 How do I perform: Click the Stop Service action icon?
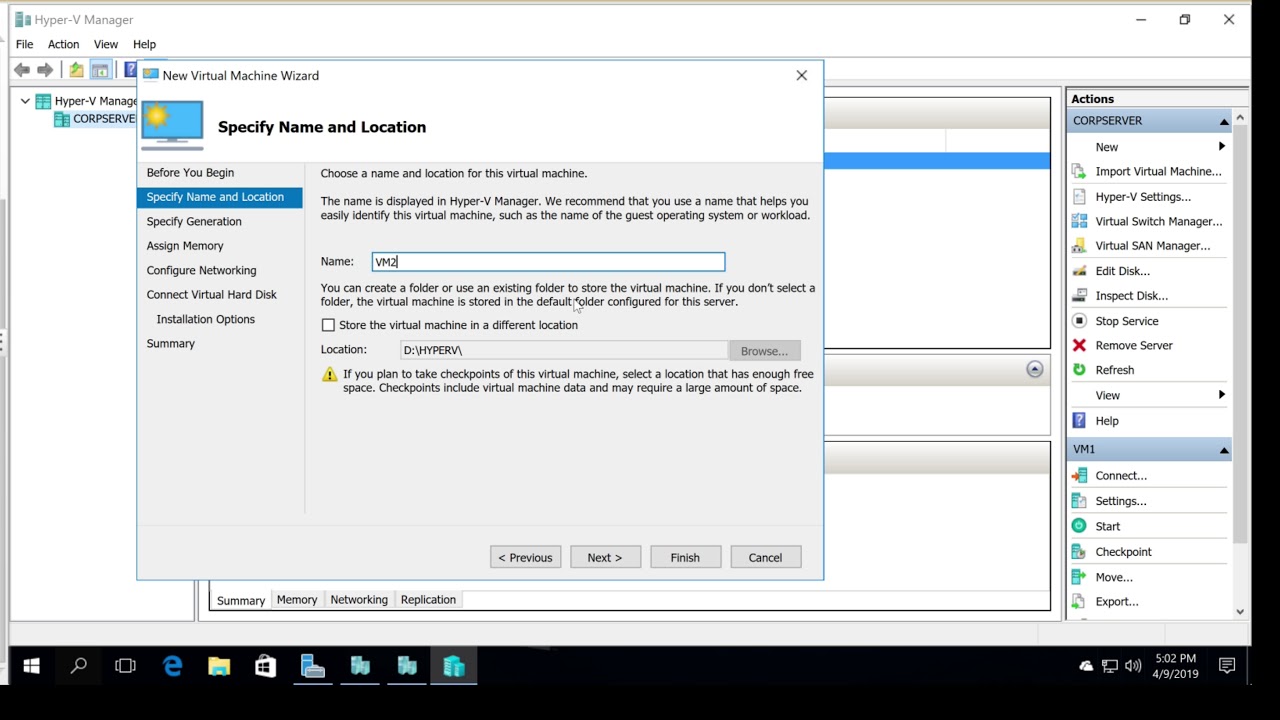click(x=1079, y=321)
